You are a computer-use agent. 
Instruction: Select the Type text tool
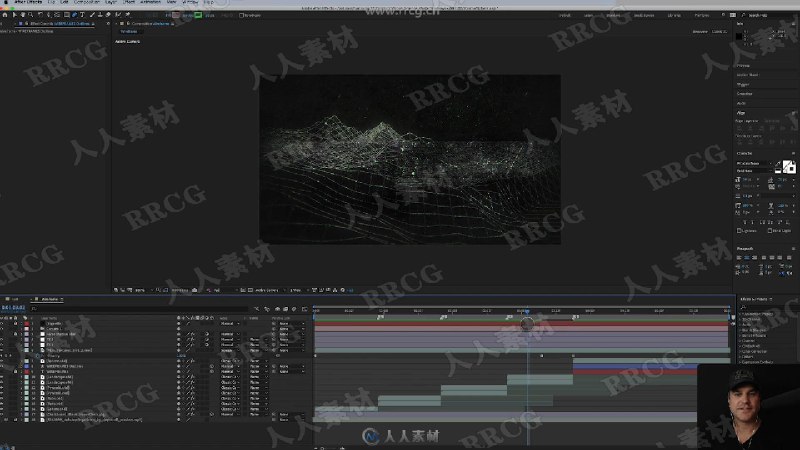pos(82,15)
